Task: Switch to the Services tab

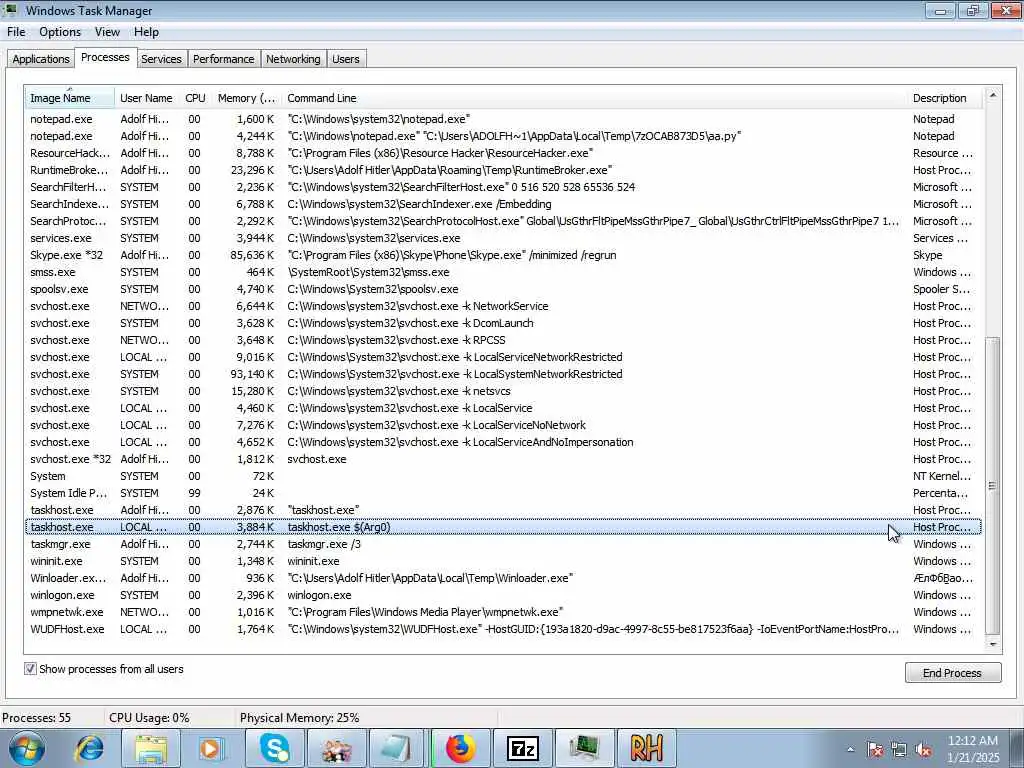Action: (161, 59)
